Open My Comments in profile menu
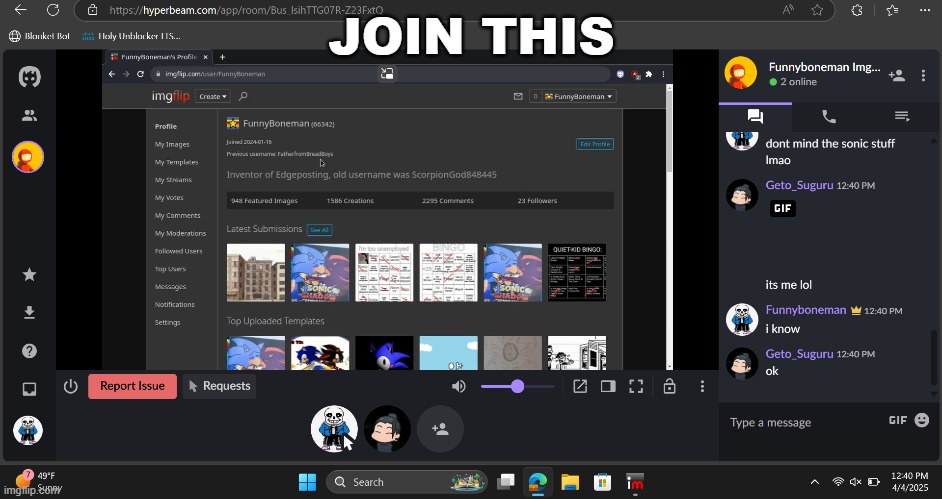 (x=177, y=216)
